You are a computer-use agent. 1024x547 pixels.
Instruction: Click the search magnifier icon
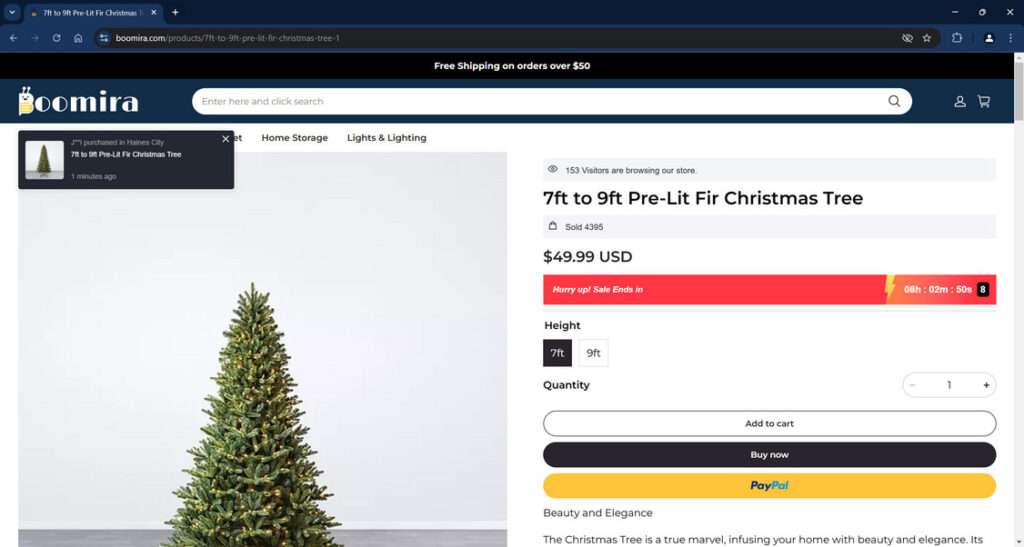pos(894,101)
